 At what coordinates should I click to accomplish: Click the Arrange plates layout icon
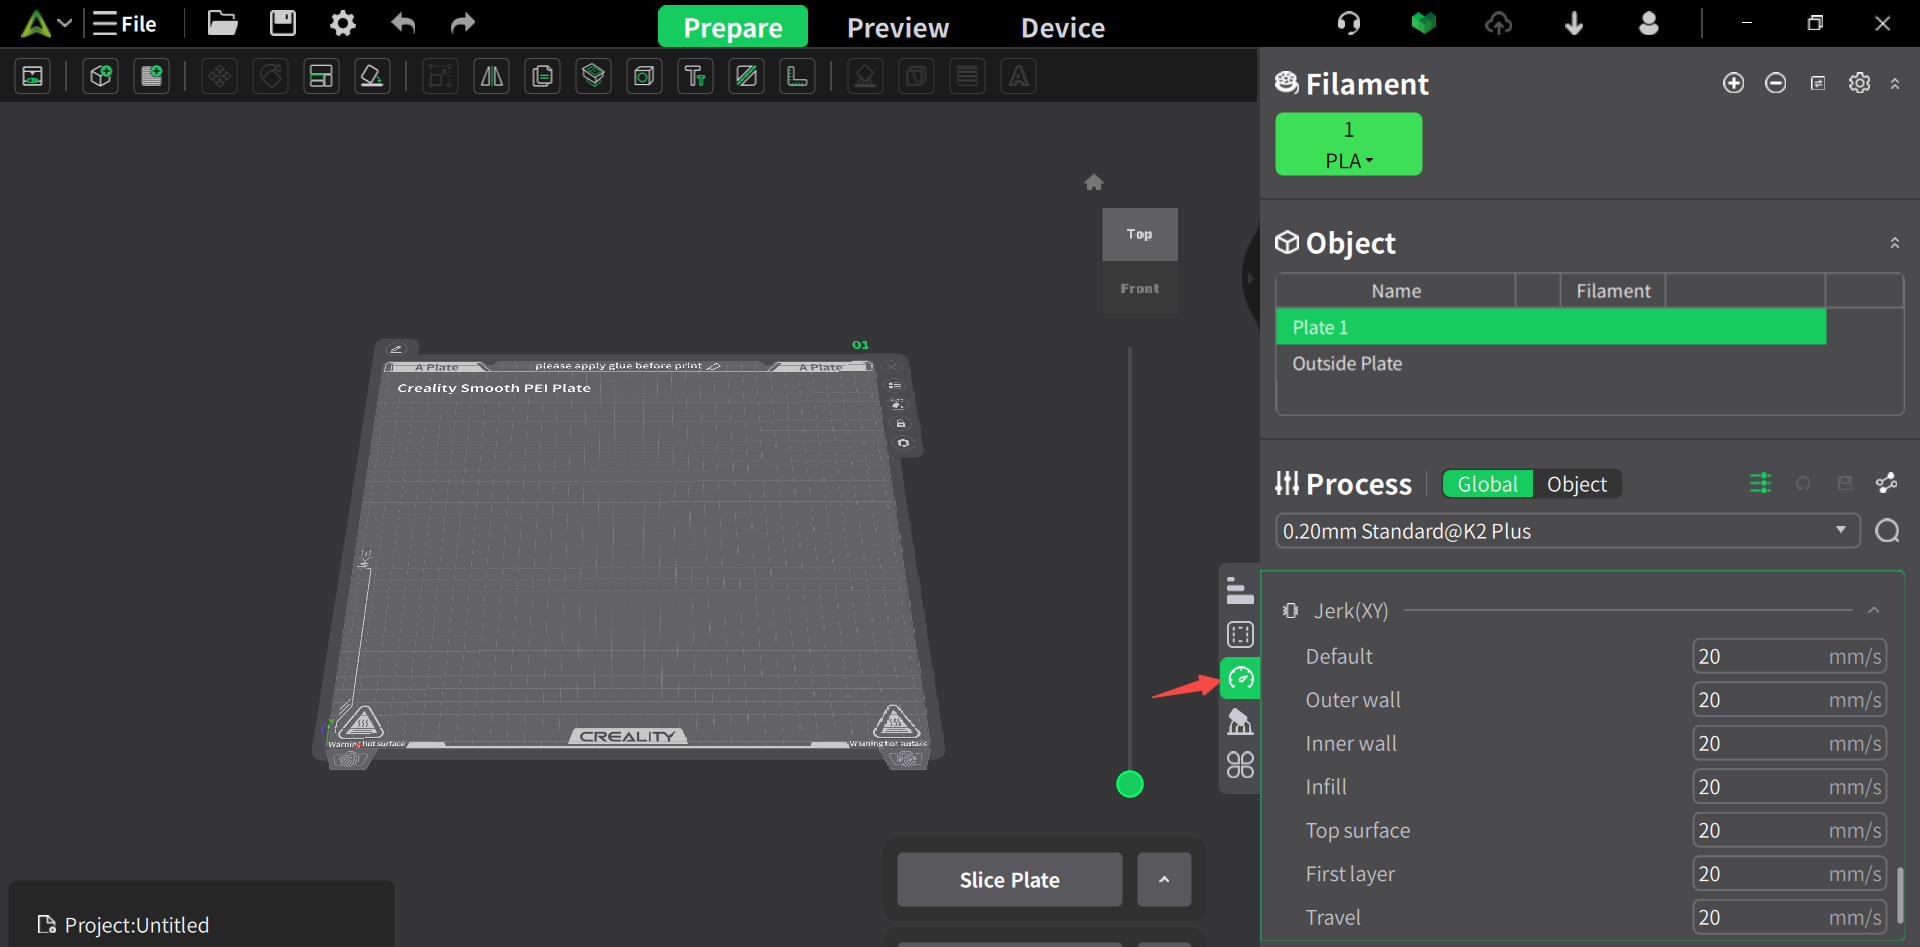click(x=321, y=76)
